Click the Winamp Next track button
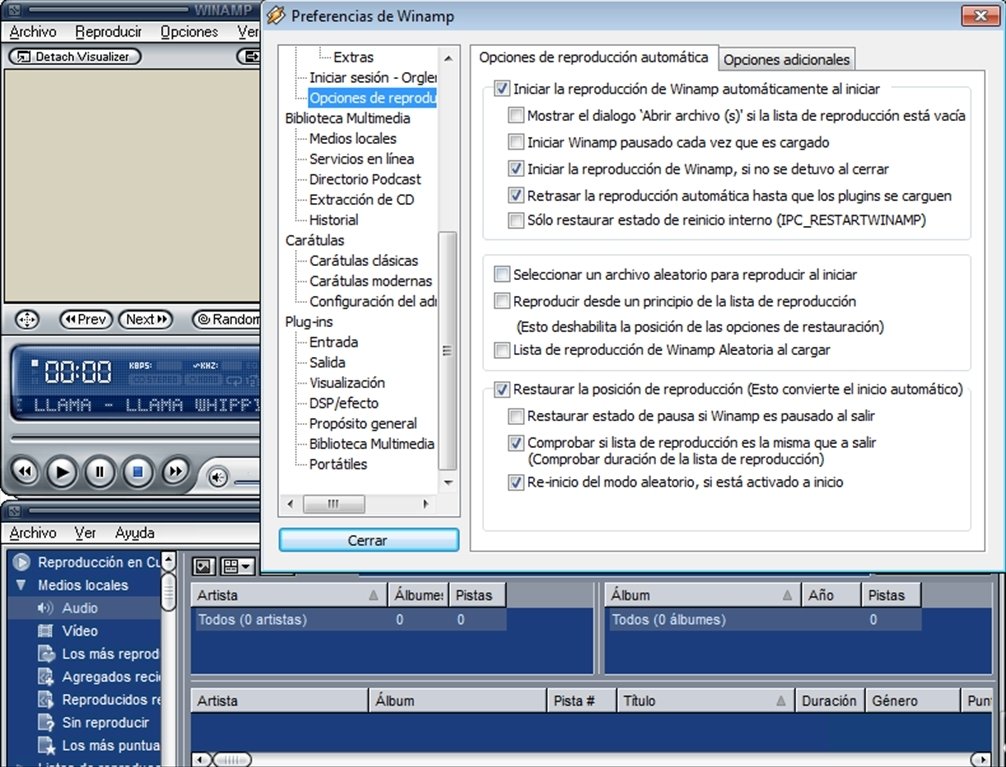Screen dimensions: 1006x767 pyautogui.click(x=175, y=472)
